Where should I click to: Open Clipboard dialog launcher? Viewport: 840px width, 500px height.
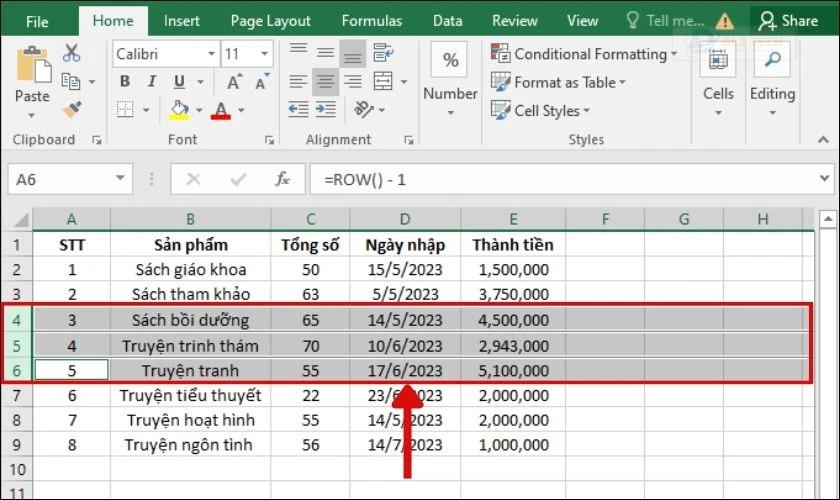(96, 140)
